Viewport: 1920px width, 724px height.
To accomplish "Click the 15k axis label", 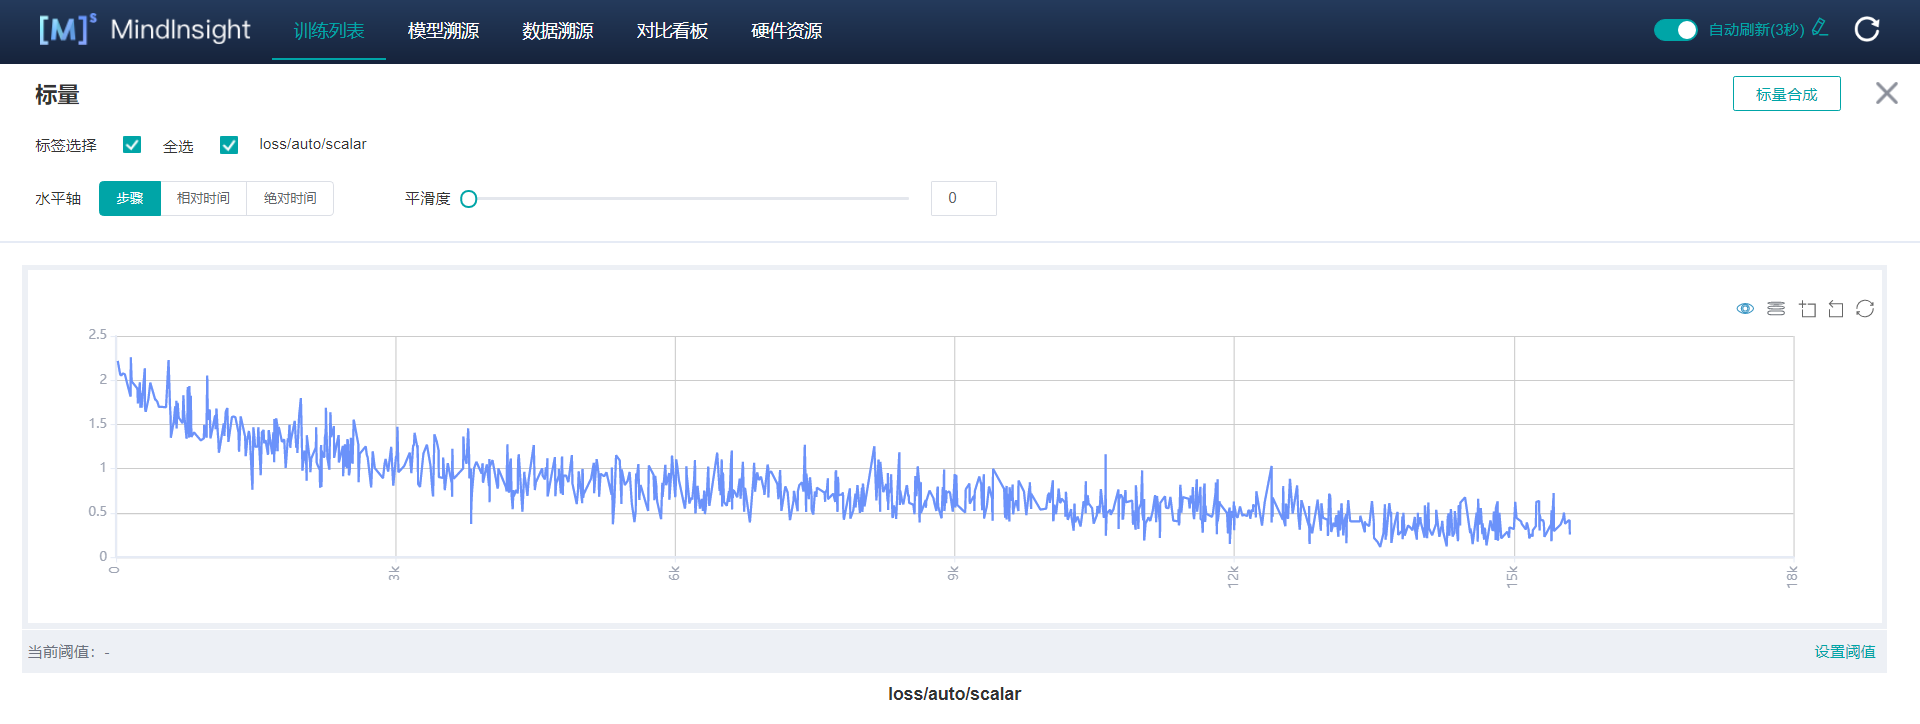I will click(1513, 576).
